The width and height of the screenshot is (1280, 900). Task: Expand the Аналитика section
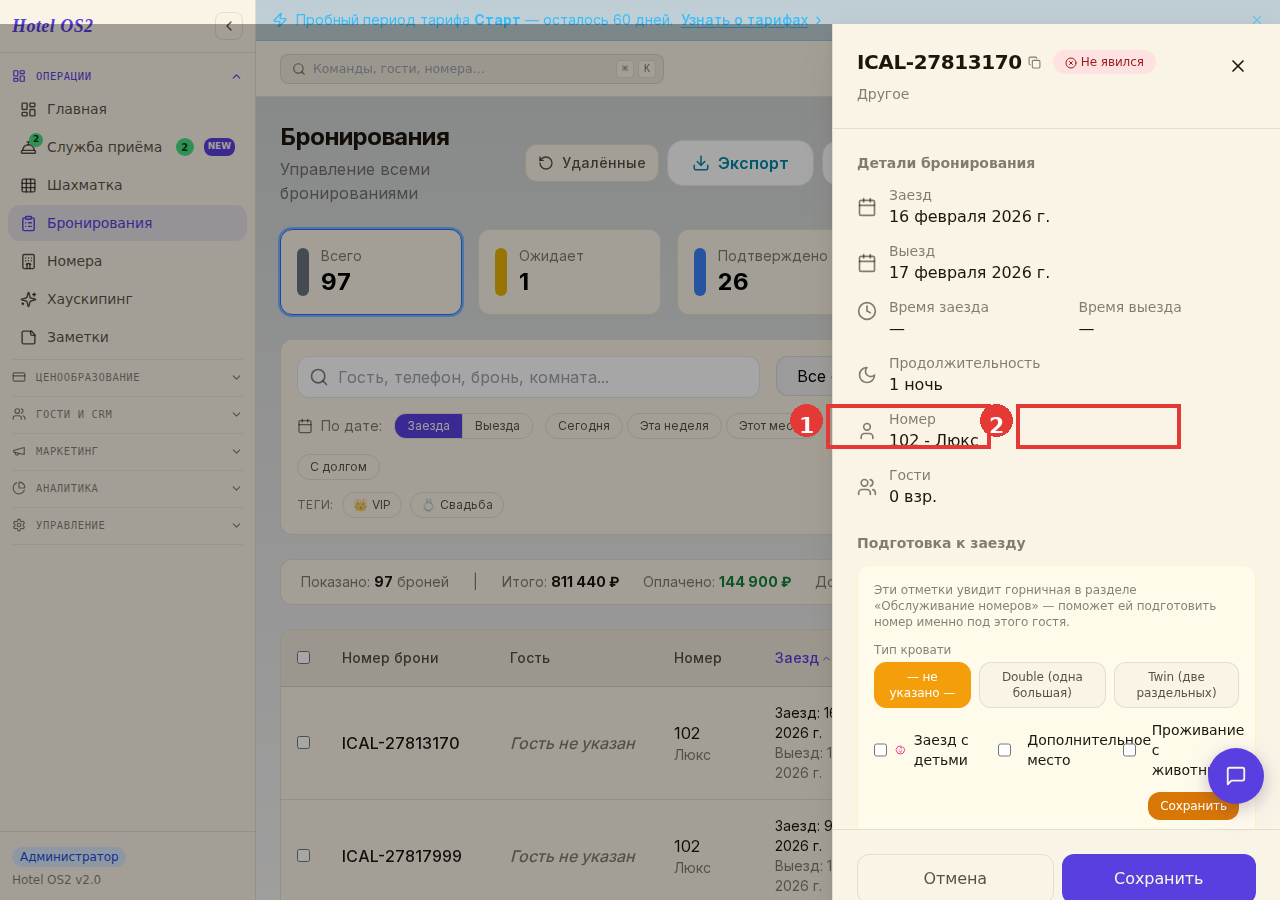pos(127,488)
